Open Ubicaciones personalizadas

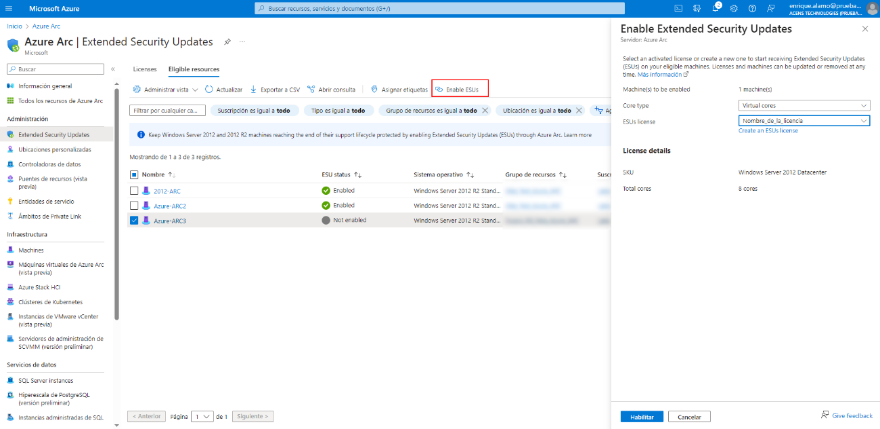click(54, 150)
